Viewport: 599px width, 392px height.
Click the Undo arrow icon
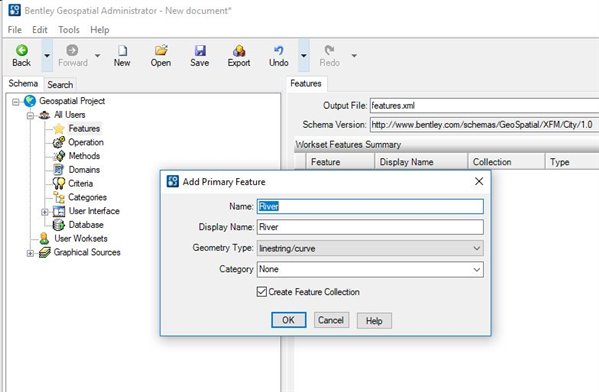[x=279, y=50]
